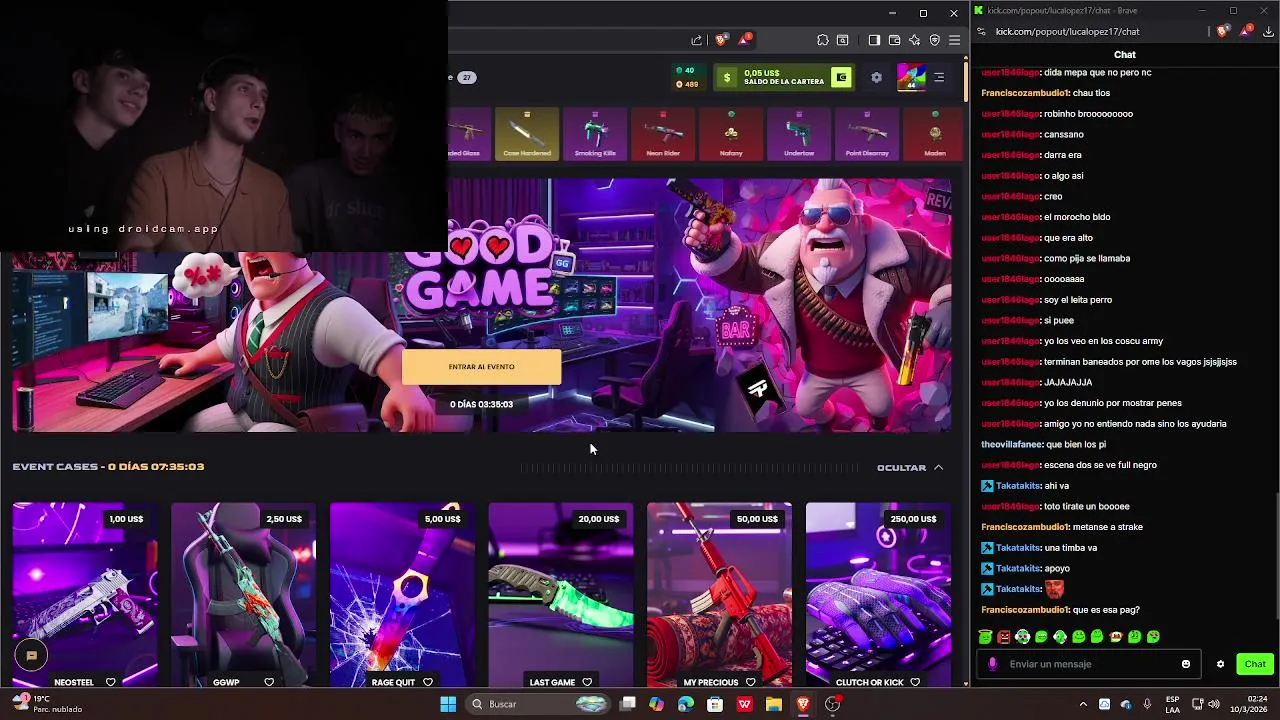Click theovillafanee username in chat
This screenshot has width=1280, height=720.
tap(1012, 444)
